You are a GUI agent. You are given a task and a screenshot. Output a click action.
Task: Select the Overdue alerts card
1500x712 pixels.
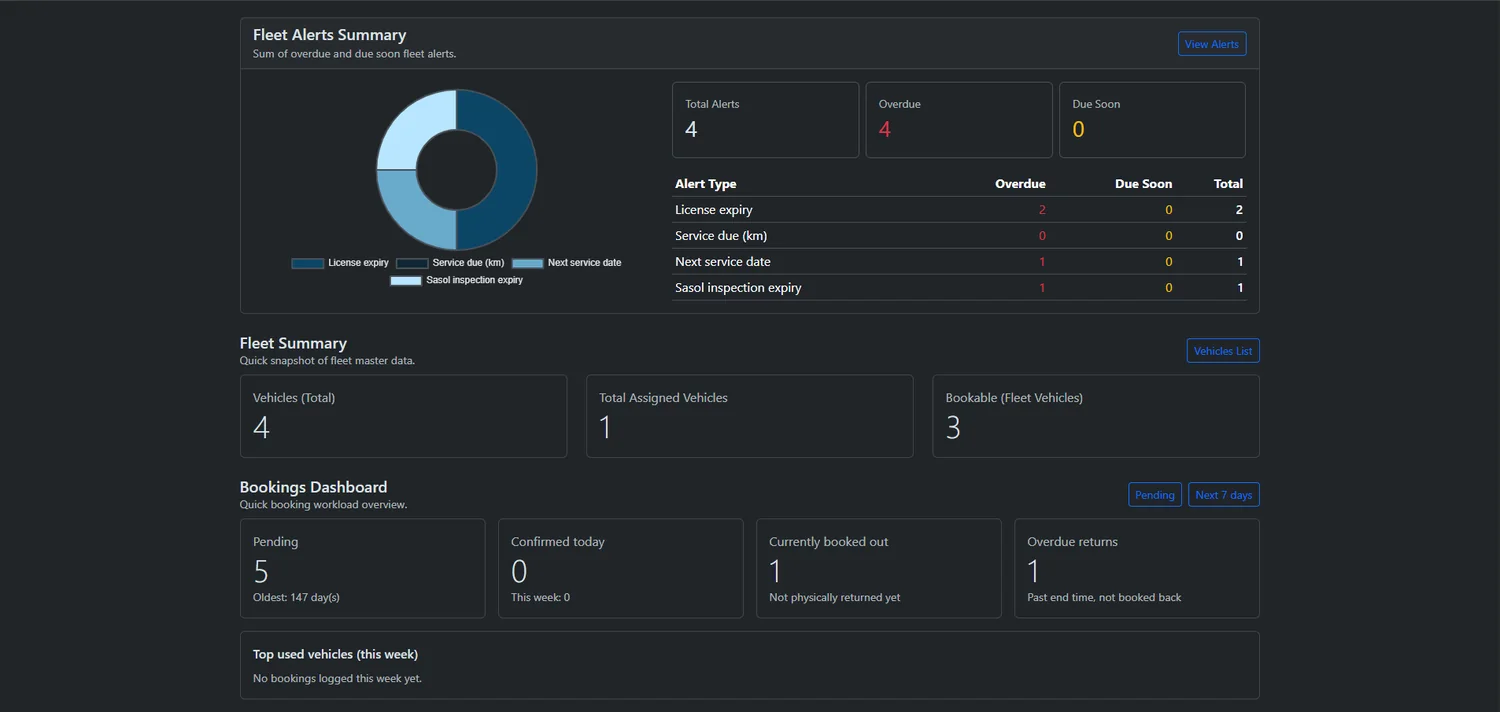959,120
